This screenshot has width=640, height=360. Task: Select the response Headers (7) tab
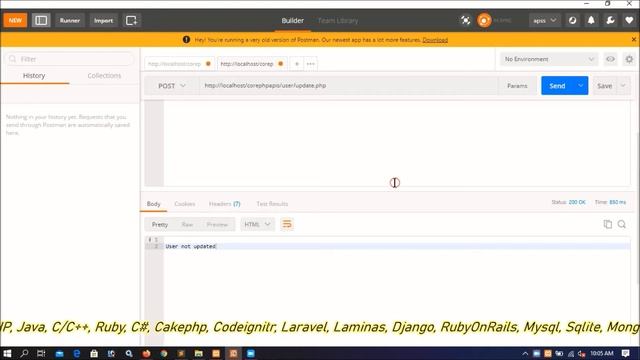tap(224, 204)
